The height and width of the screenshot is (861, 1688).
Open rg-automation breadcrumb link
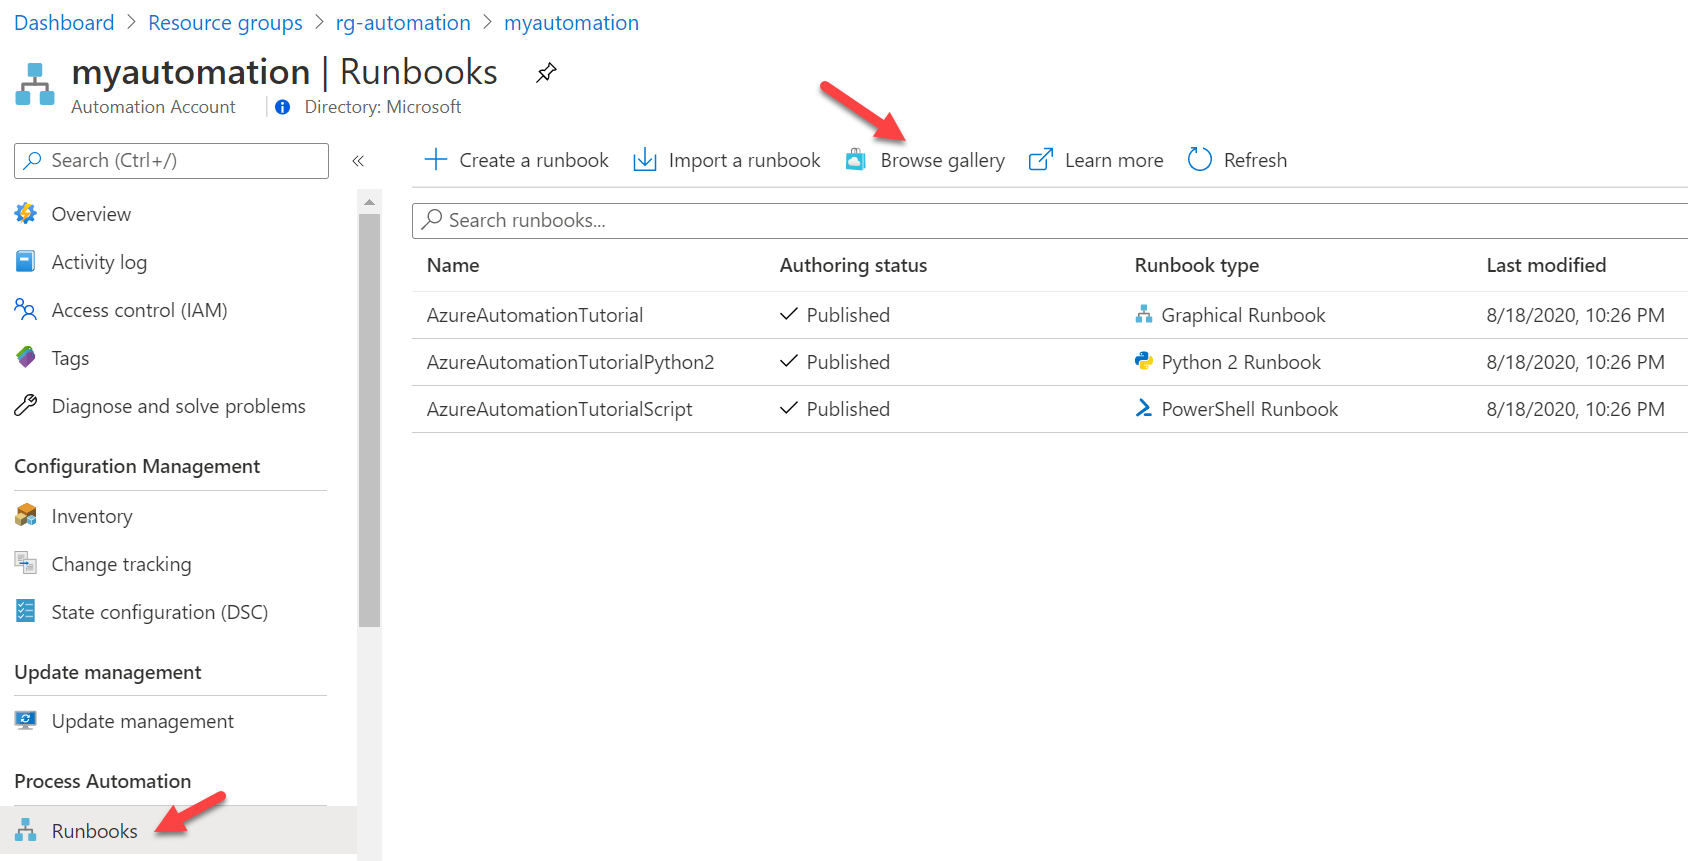pyautogui.click(x=403, y=23)
